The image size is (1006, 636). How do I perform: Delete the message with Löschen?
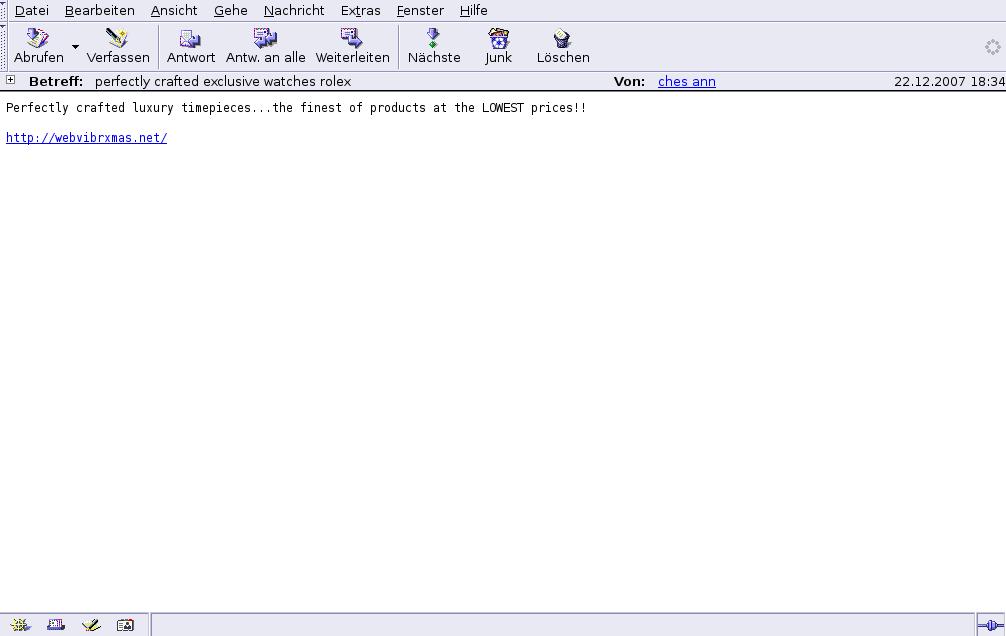click(x=562, y=46)
